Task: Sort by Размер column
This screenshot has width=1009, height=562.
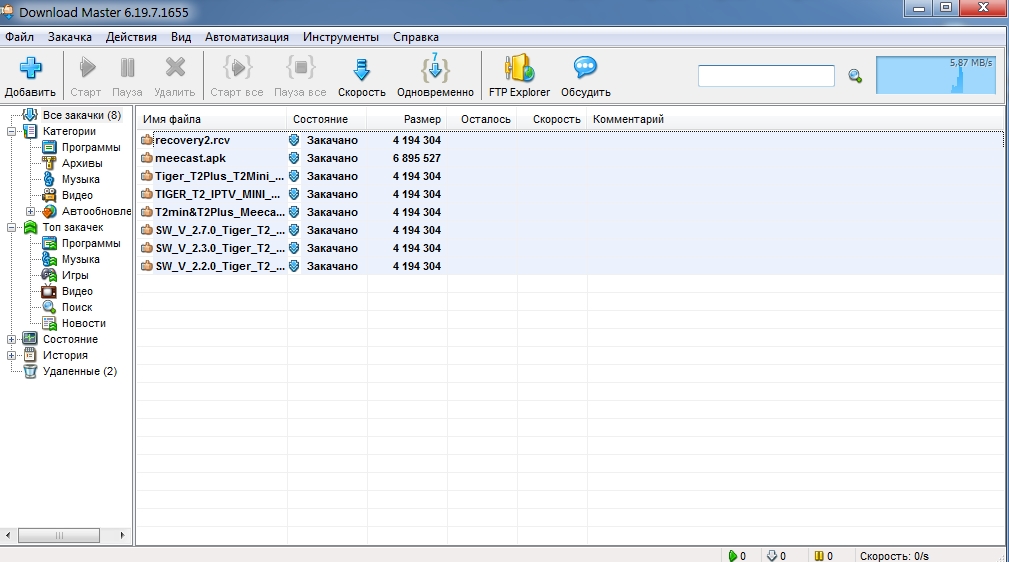Action: 407,119
